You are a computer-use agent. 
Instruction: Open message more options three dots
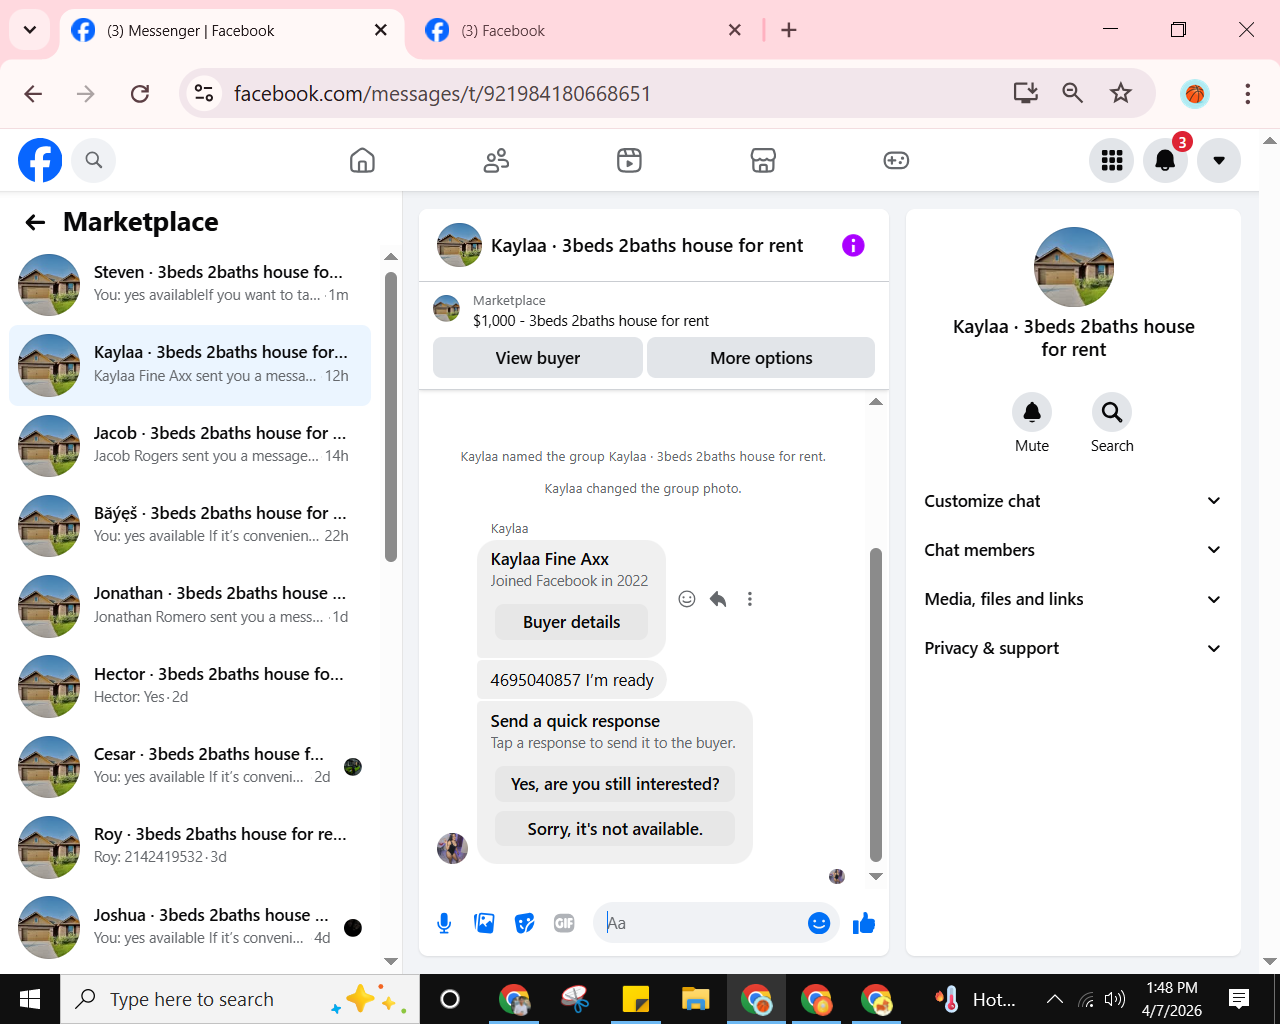(750, 599)
